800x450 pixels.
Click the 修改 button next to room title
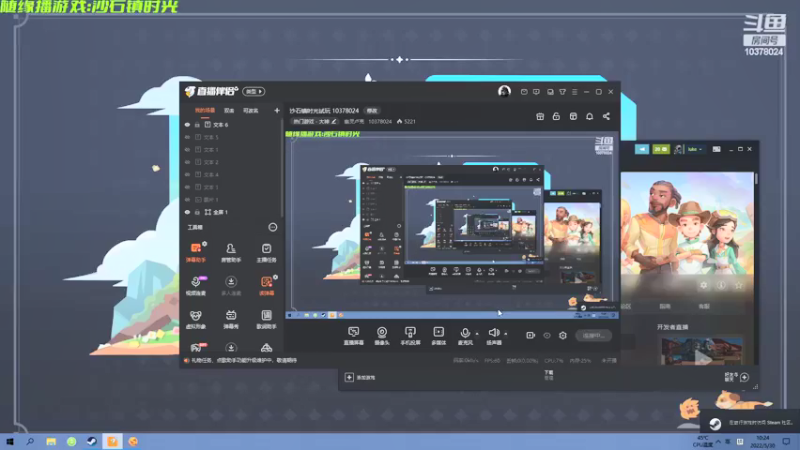(372, 111)
